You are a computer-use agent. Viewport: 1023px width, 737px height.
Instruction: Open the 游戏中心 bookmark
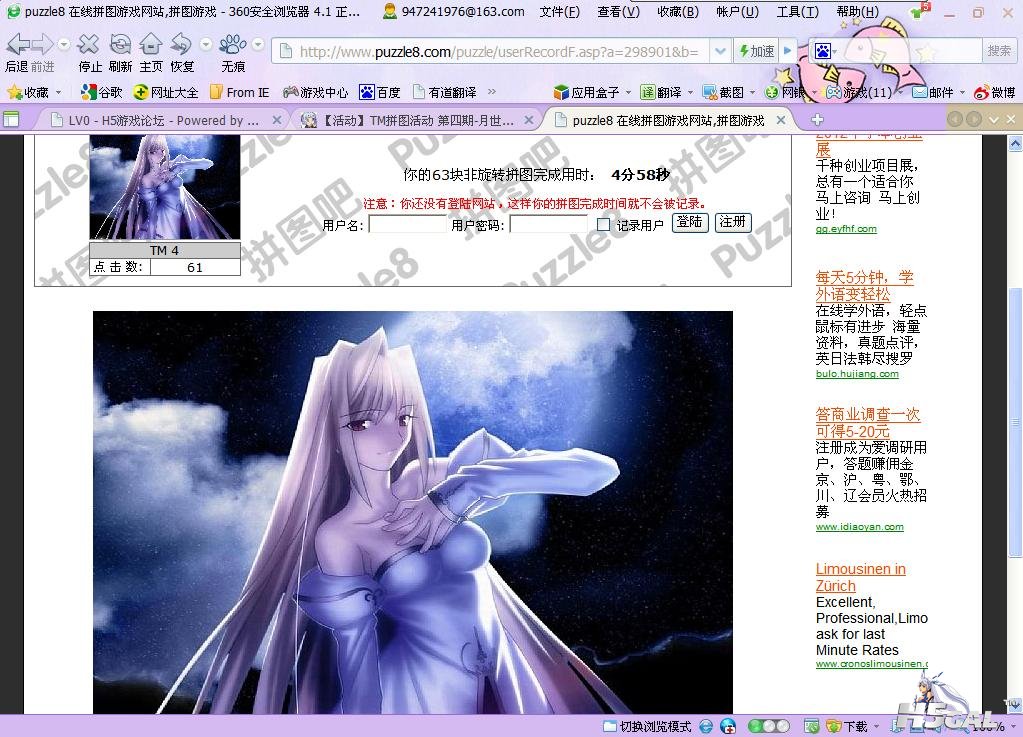click(315, 93)
